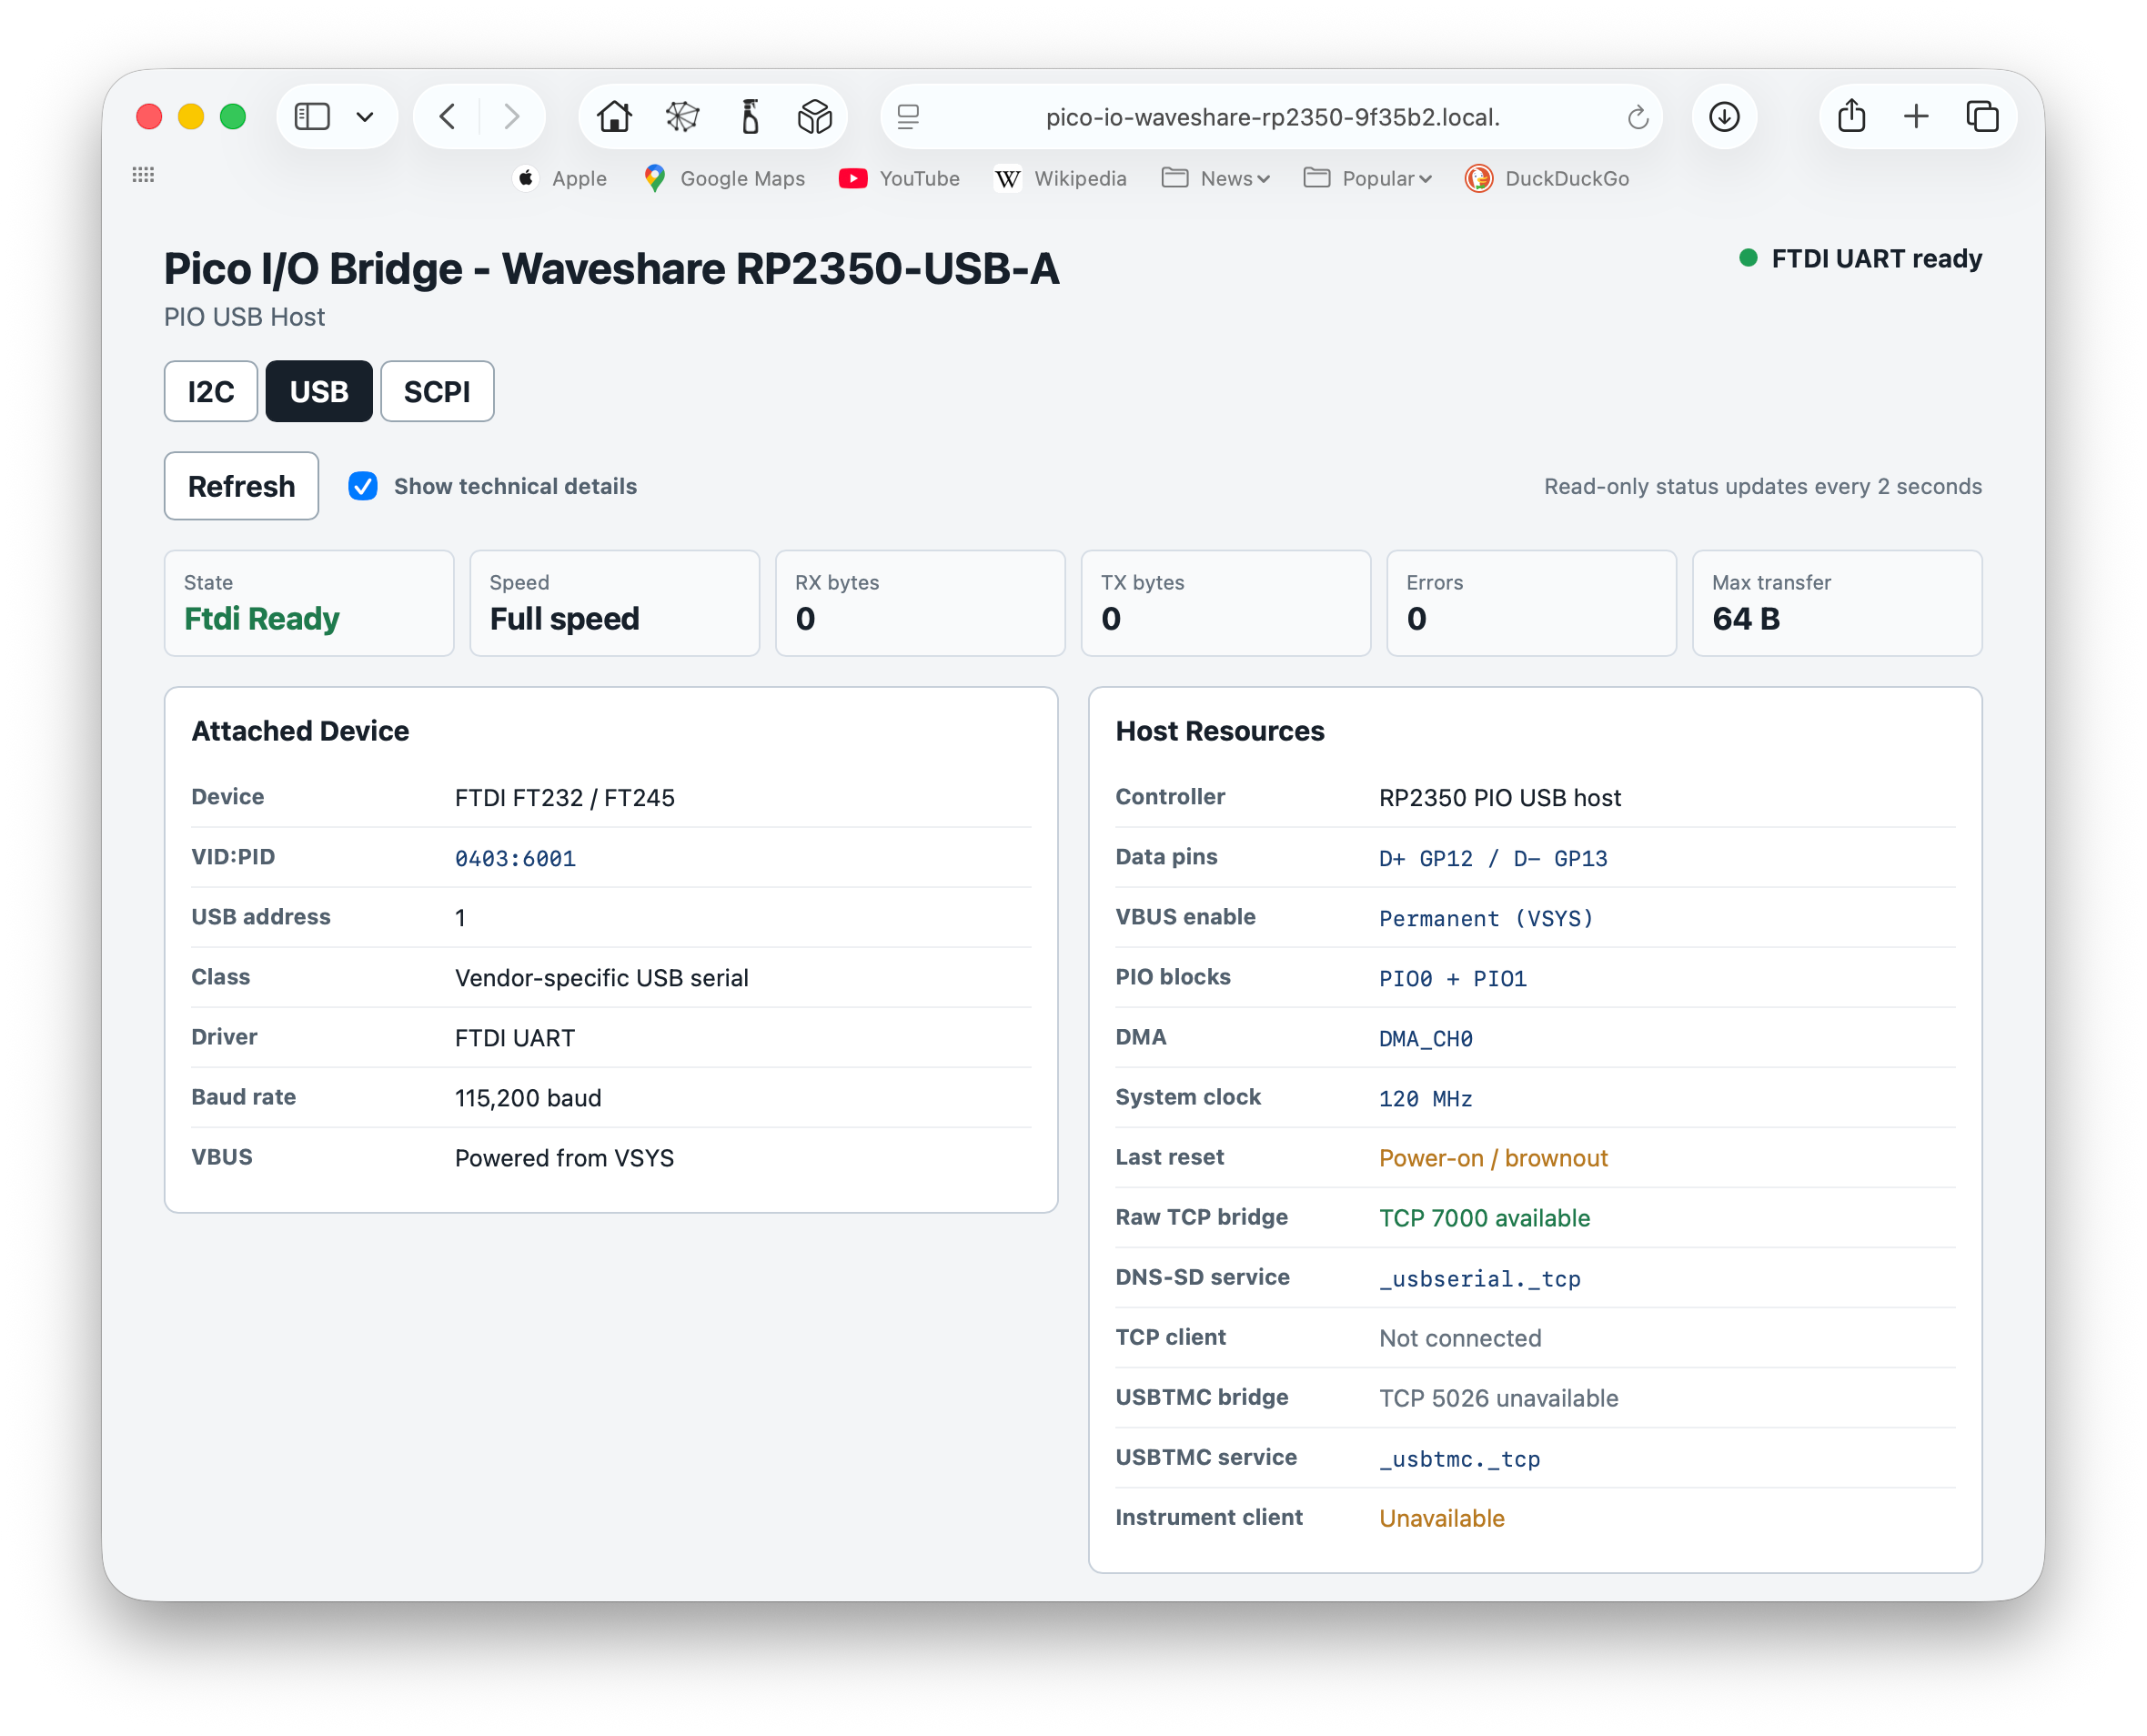Click the Permanent (VSYS) value

(x=1486, y=918)
